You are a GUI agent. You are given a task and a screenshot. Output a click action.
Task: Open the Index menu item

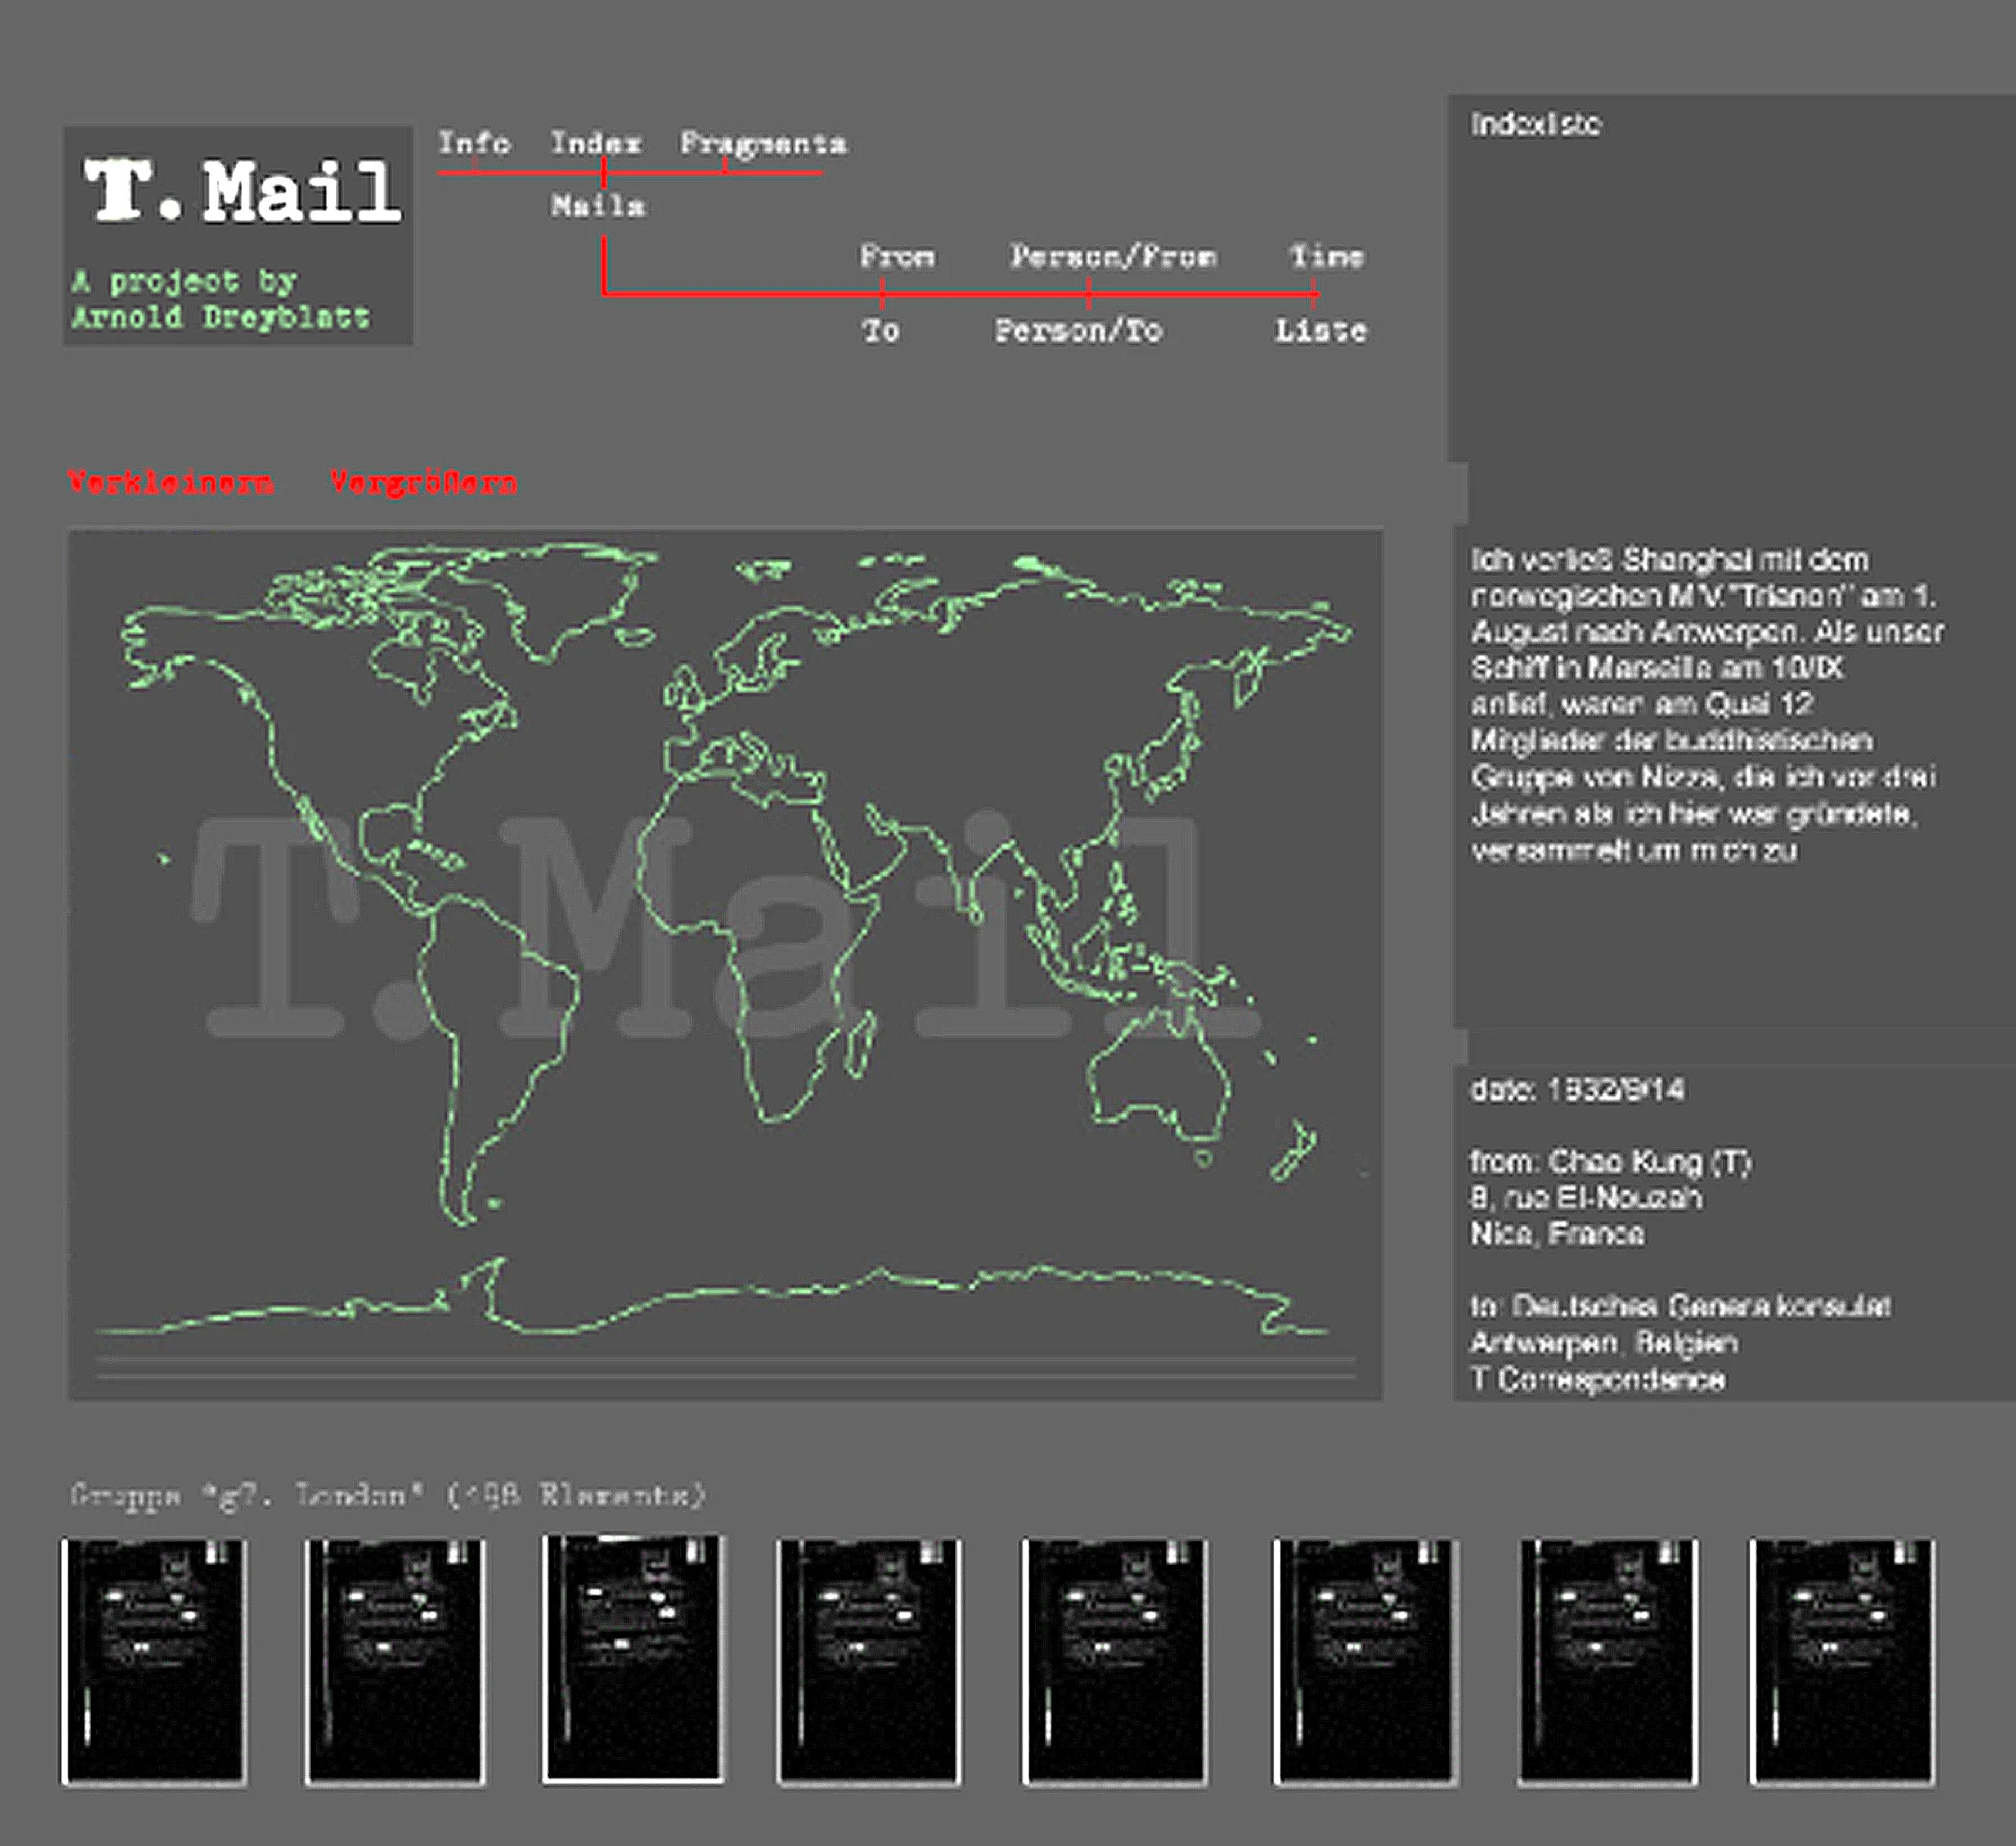pyautogui.click(x=596, y=143)
